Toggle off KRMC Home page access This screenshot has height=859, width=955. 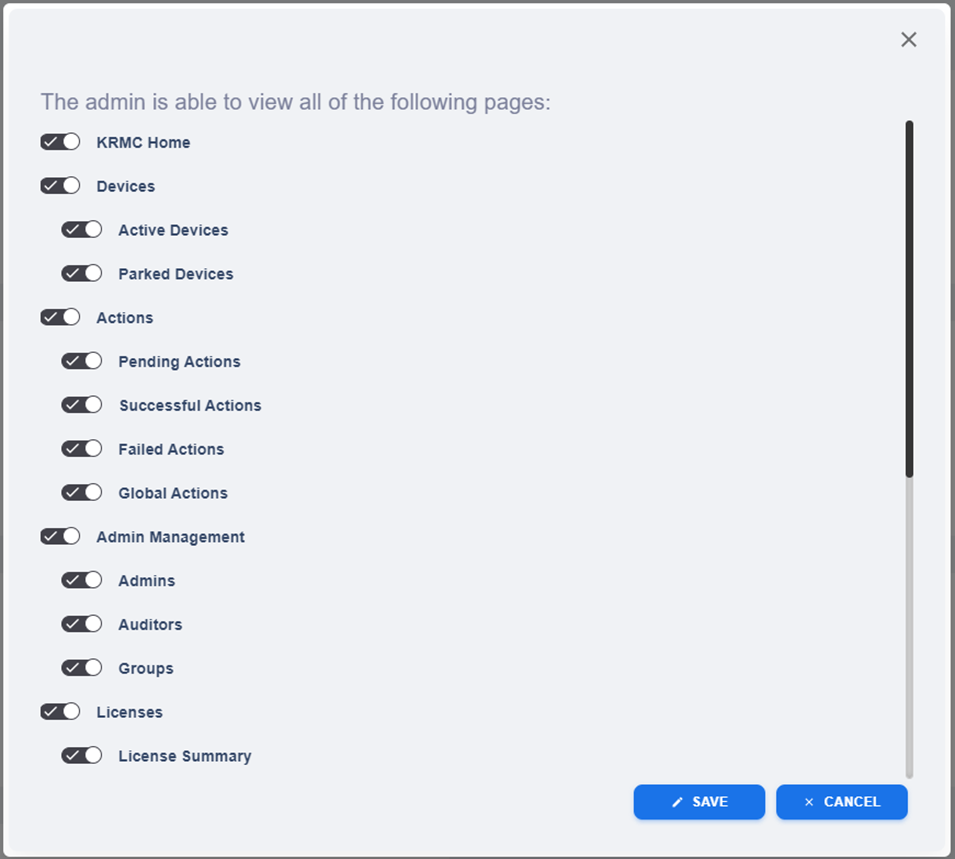(60, 142)
